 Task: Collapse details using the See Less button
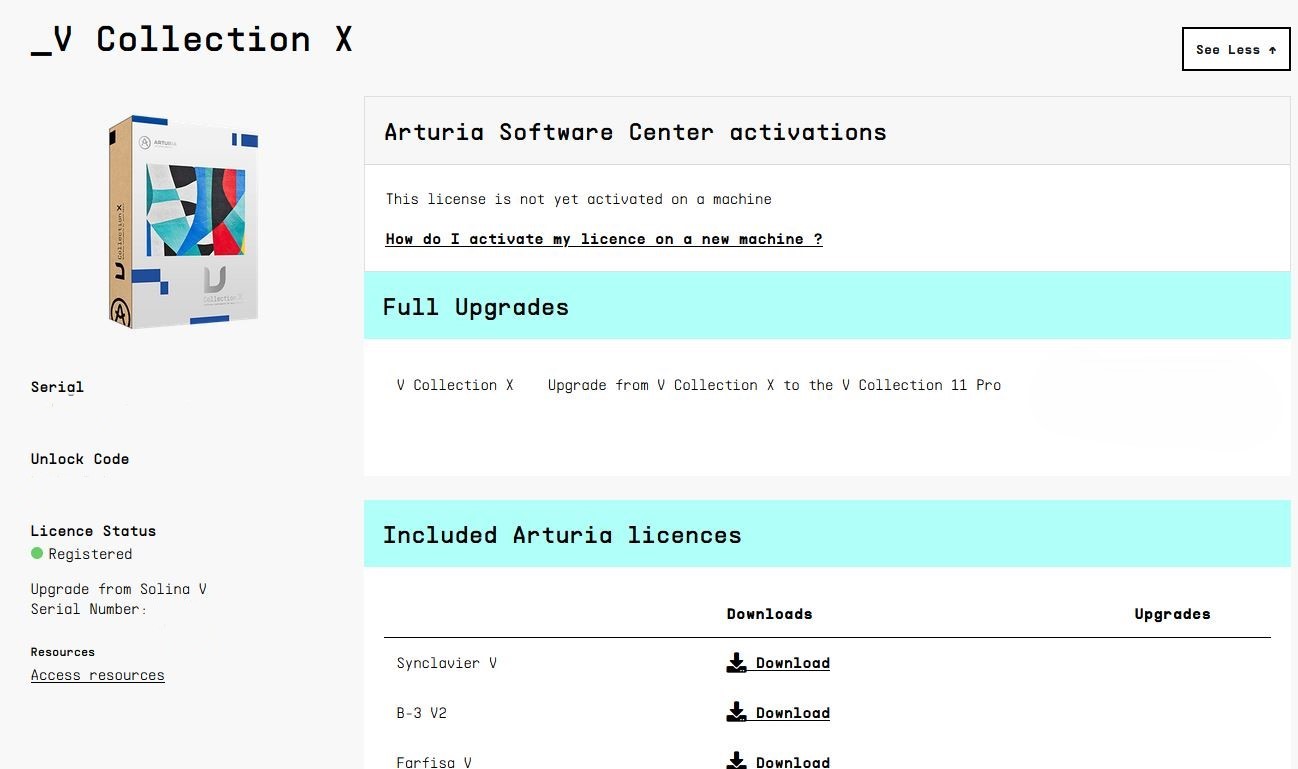pos(1236,49)
